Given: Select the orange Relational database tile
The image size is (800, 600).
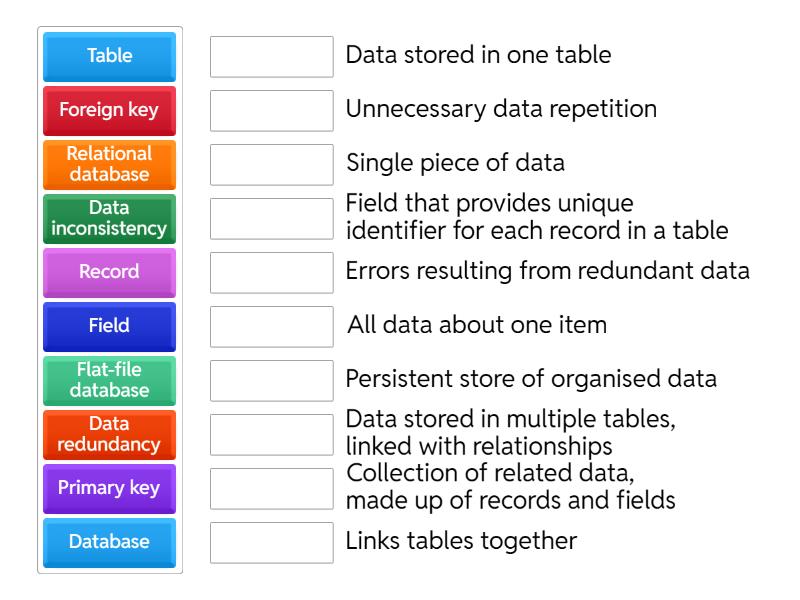Looking at the screenshot, I should click(x=109, y=165).
